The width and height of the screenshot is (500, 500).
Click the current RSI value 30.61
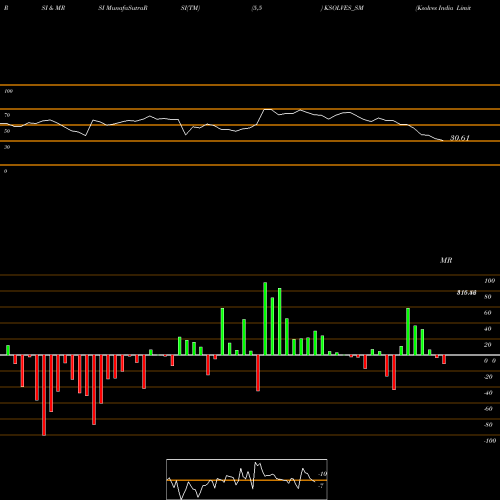point(460,138)
